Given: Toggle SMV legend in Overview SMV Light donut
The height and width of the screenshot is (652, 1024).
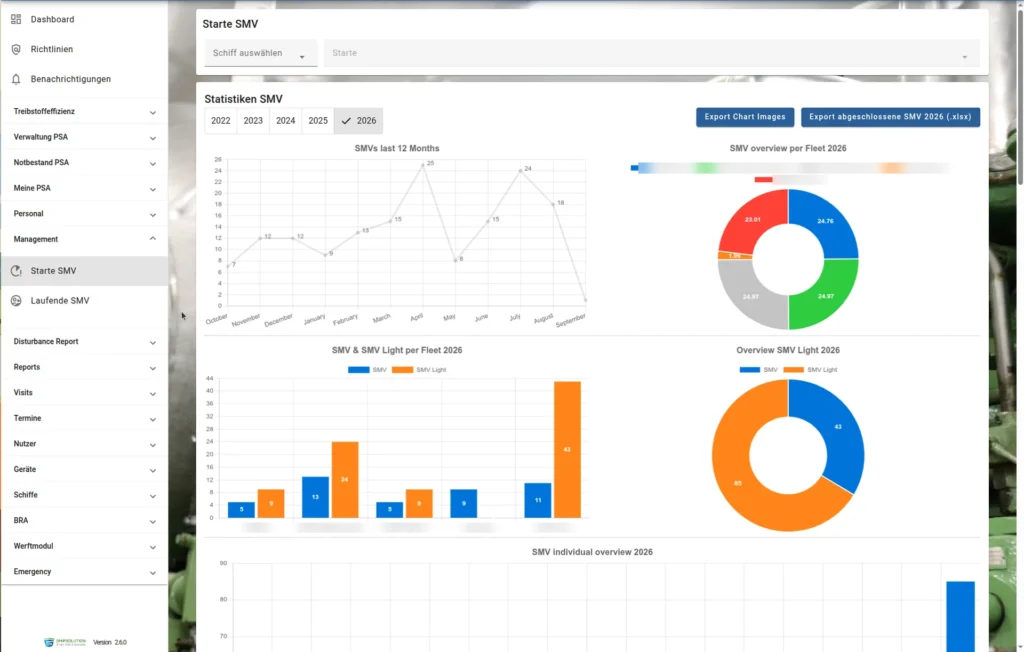Looking at the screenshot, I should coord(758,370).
